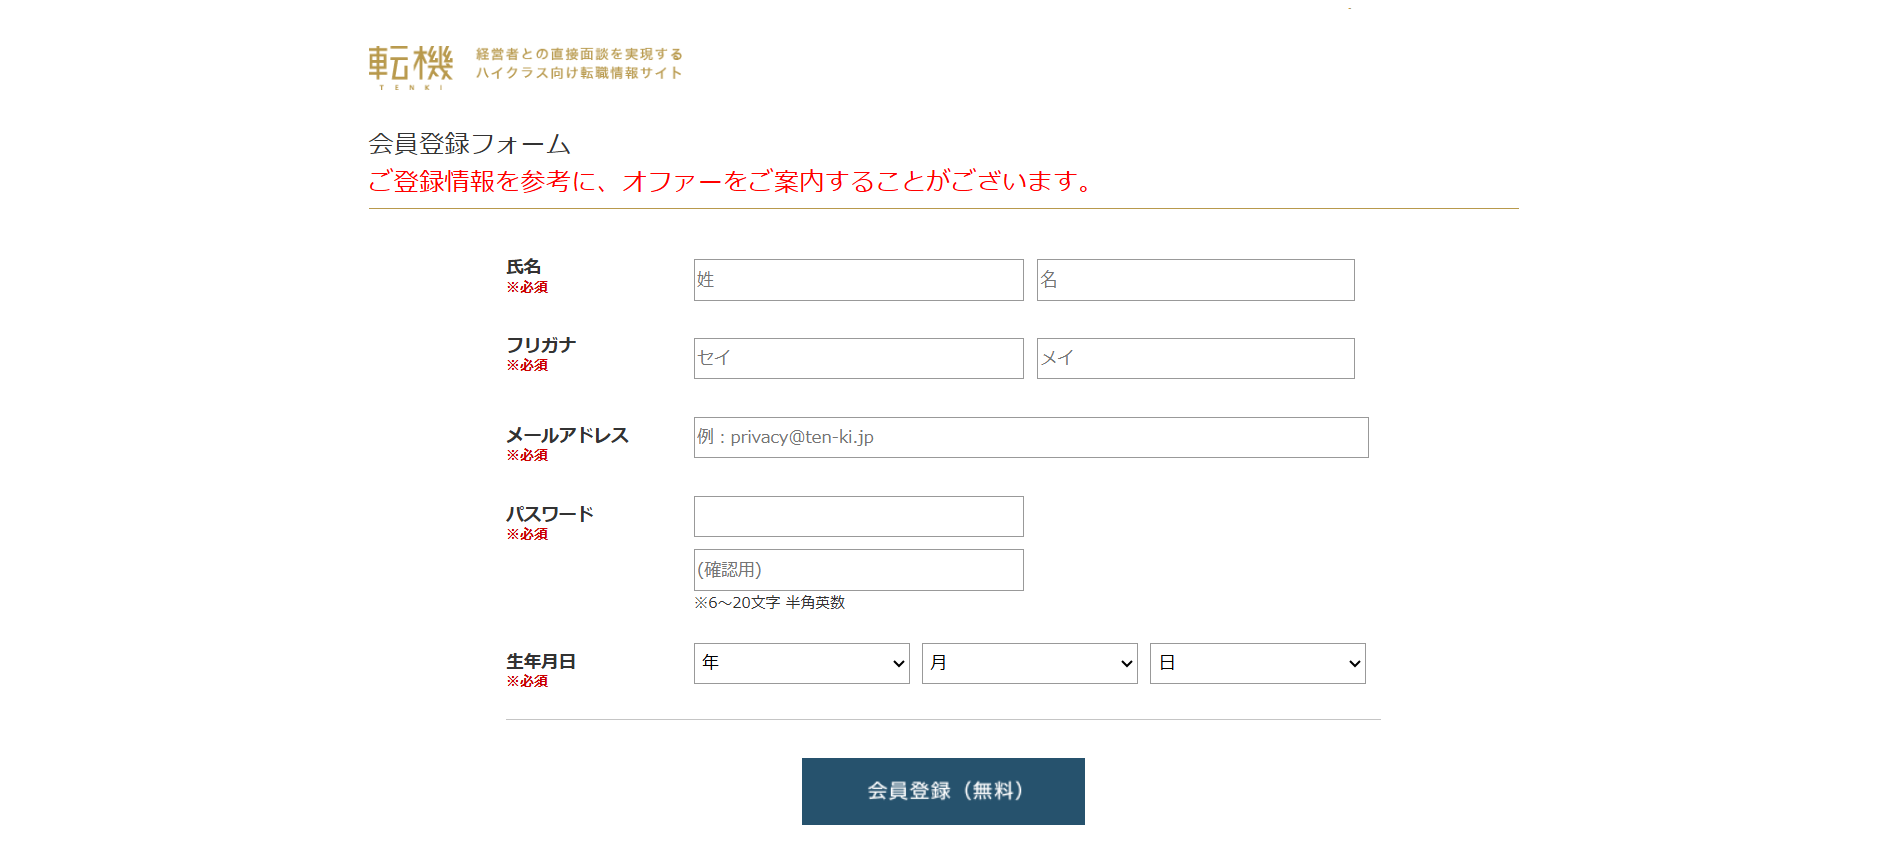Click the ハイクラス向け転職情報サイト tagline text

click(578, 73)
